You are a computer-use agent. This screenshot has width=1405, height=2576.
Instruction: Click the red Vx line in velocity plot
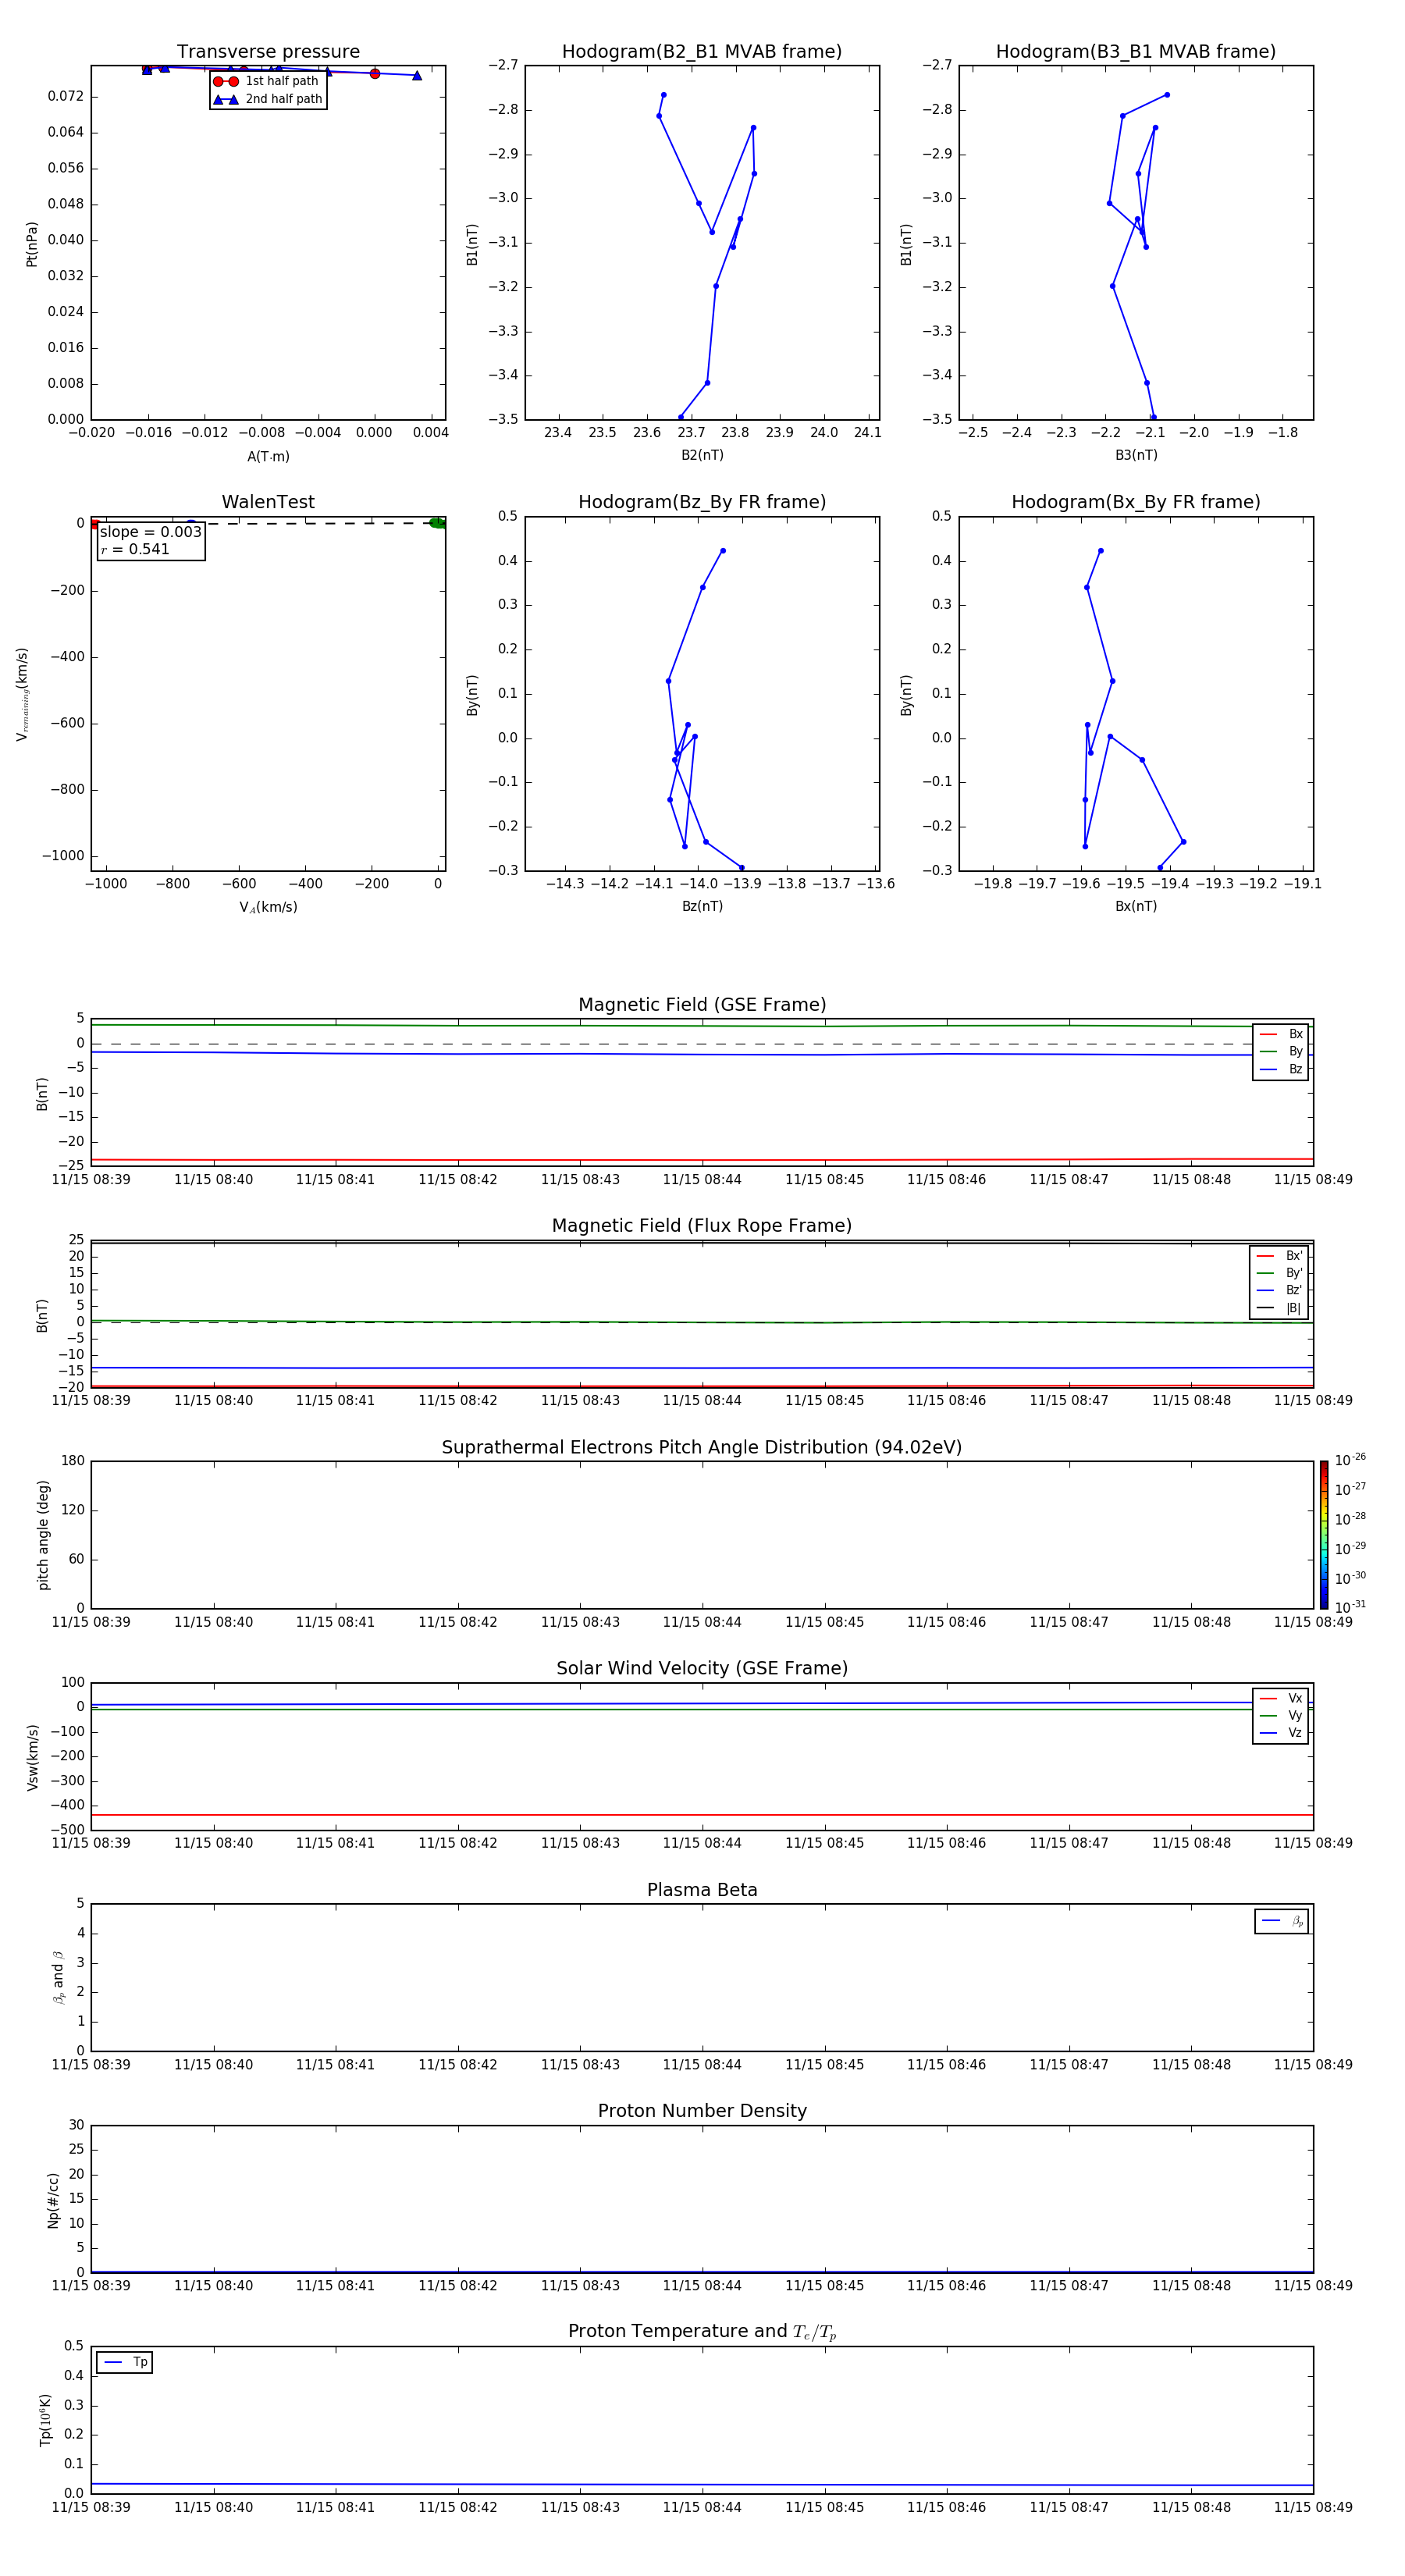coord(702,1815)
